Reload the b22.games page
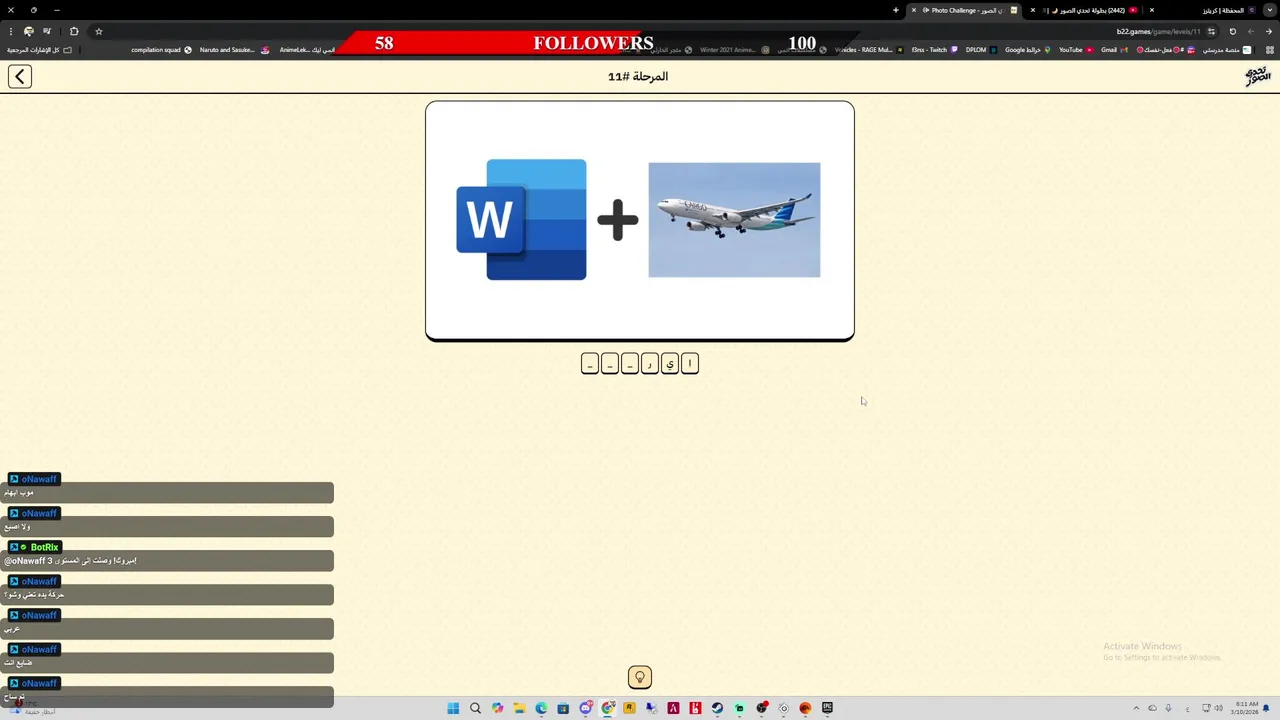This screenshot has height=720, width=1280. point(1232,31)
